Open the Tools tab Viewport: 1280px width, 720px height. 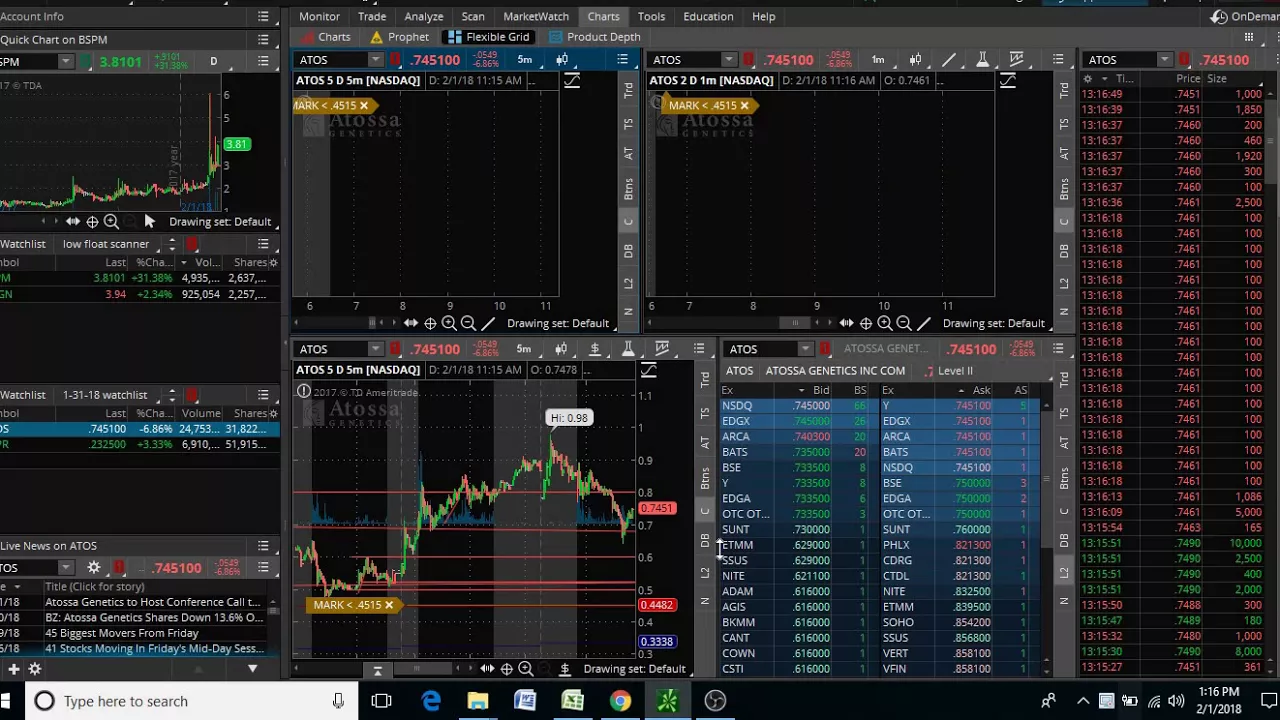coord(651,16)
